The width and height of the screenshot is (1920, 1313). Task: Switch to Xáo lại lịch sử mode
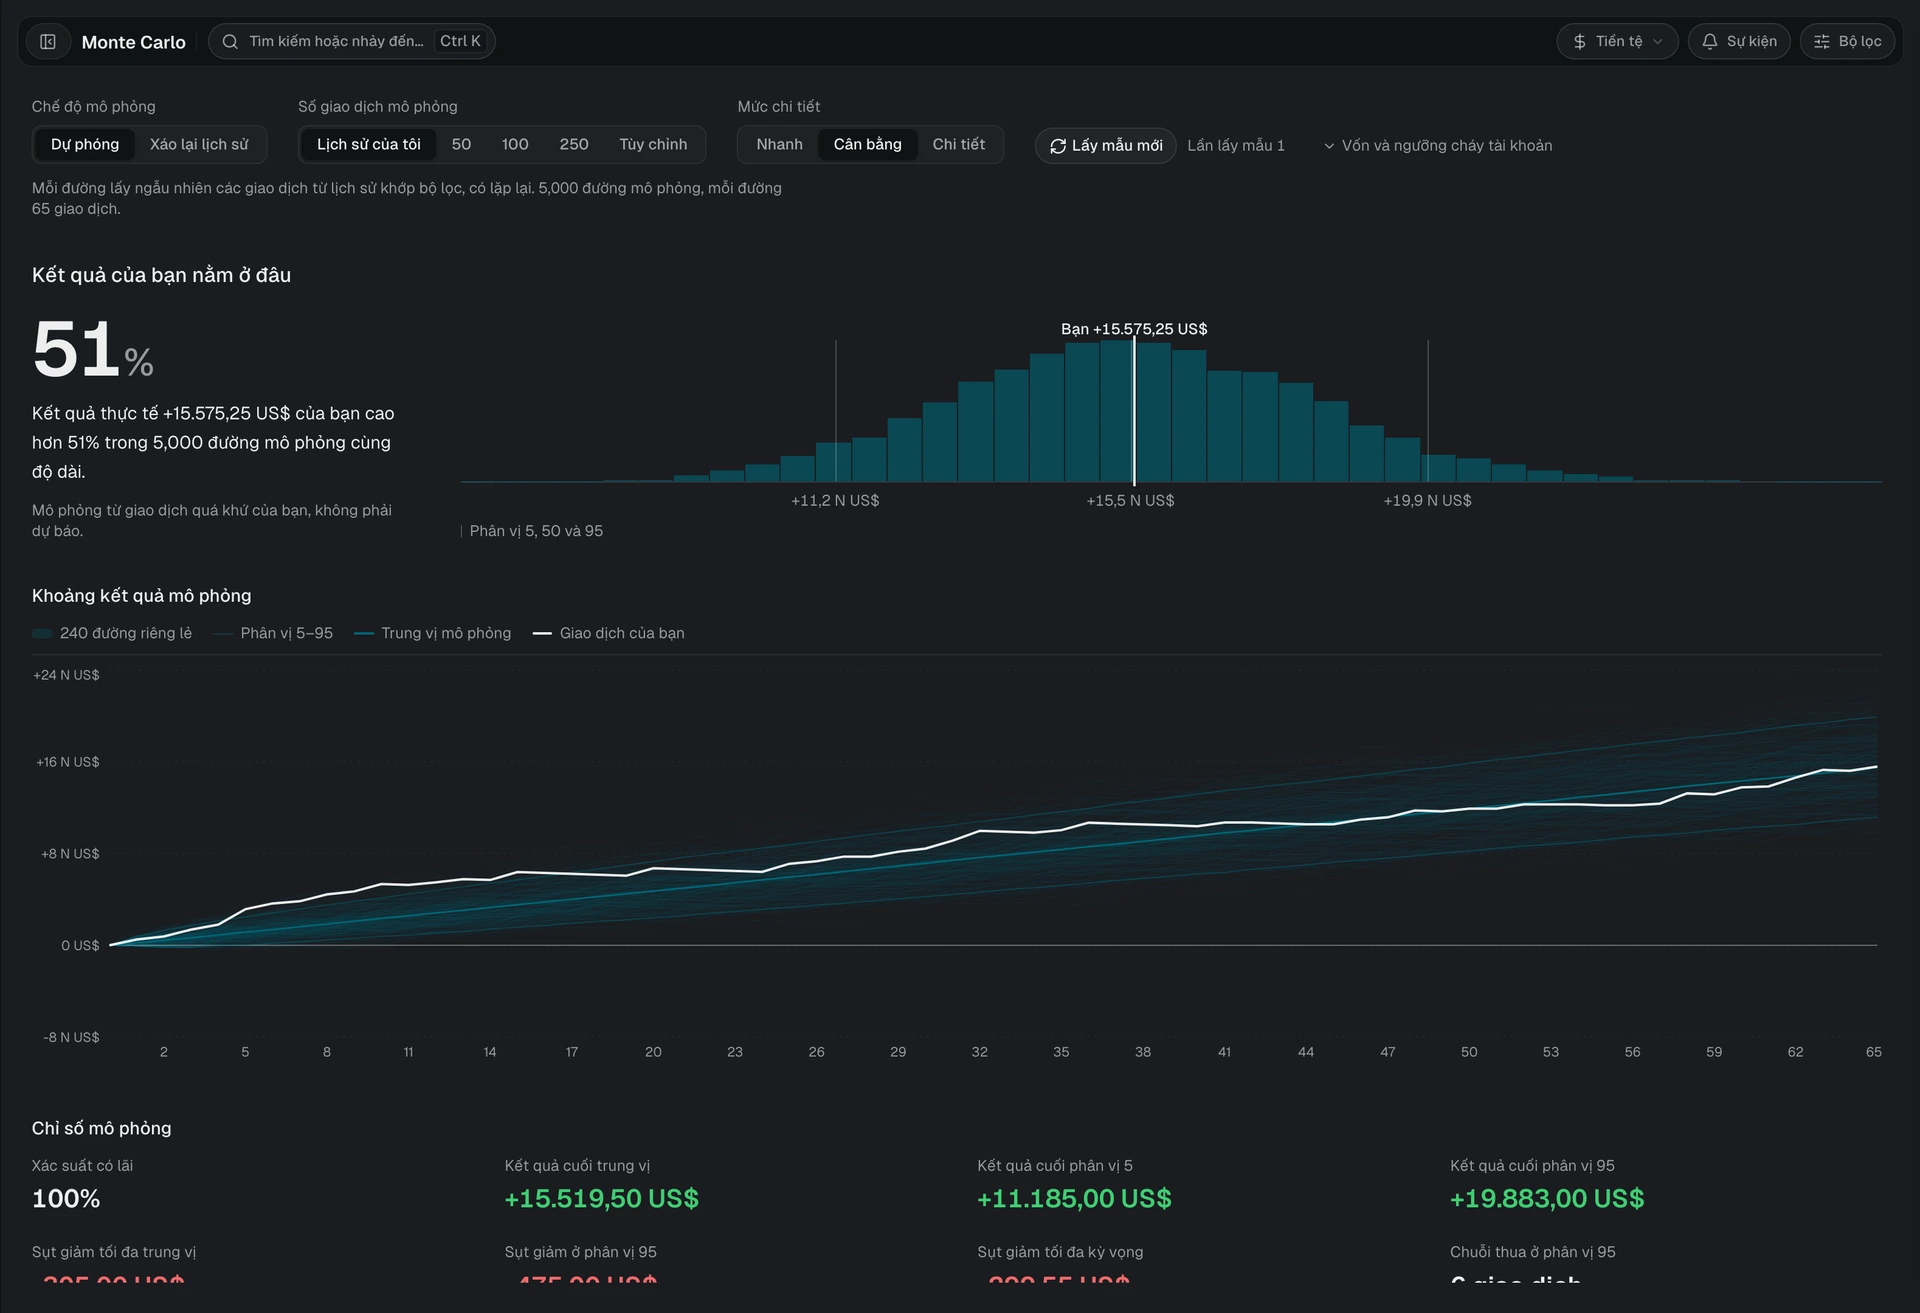199,145
